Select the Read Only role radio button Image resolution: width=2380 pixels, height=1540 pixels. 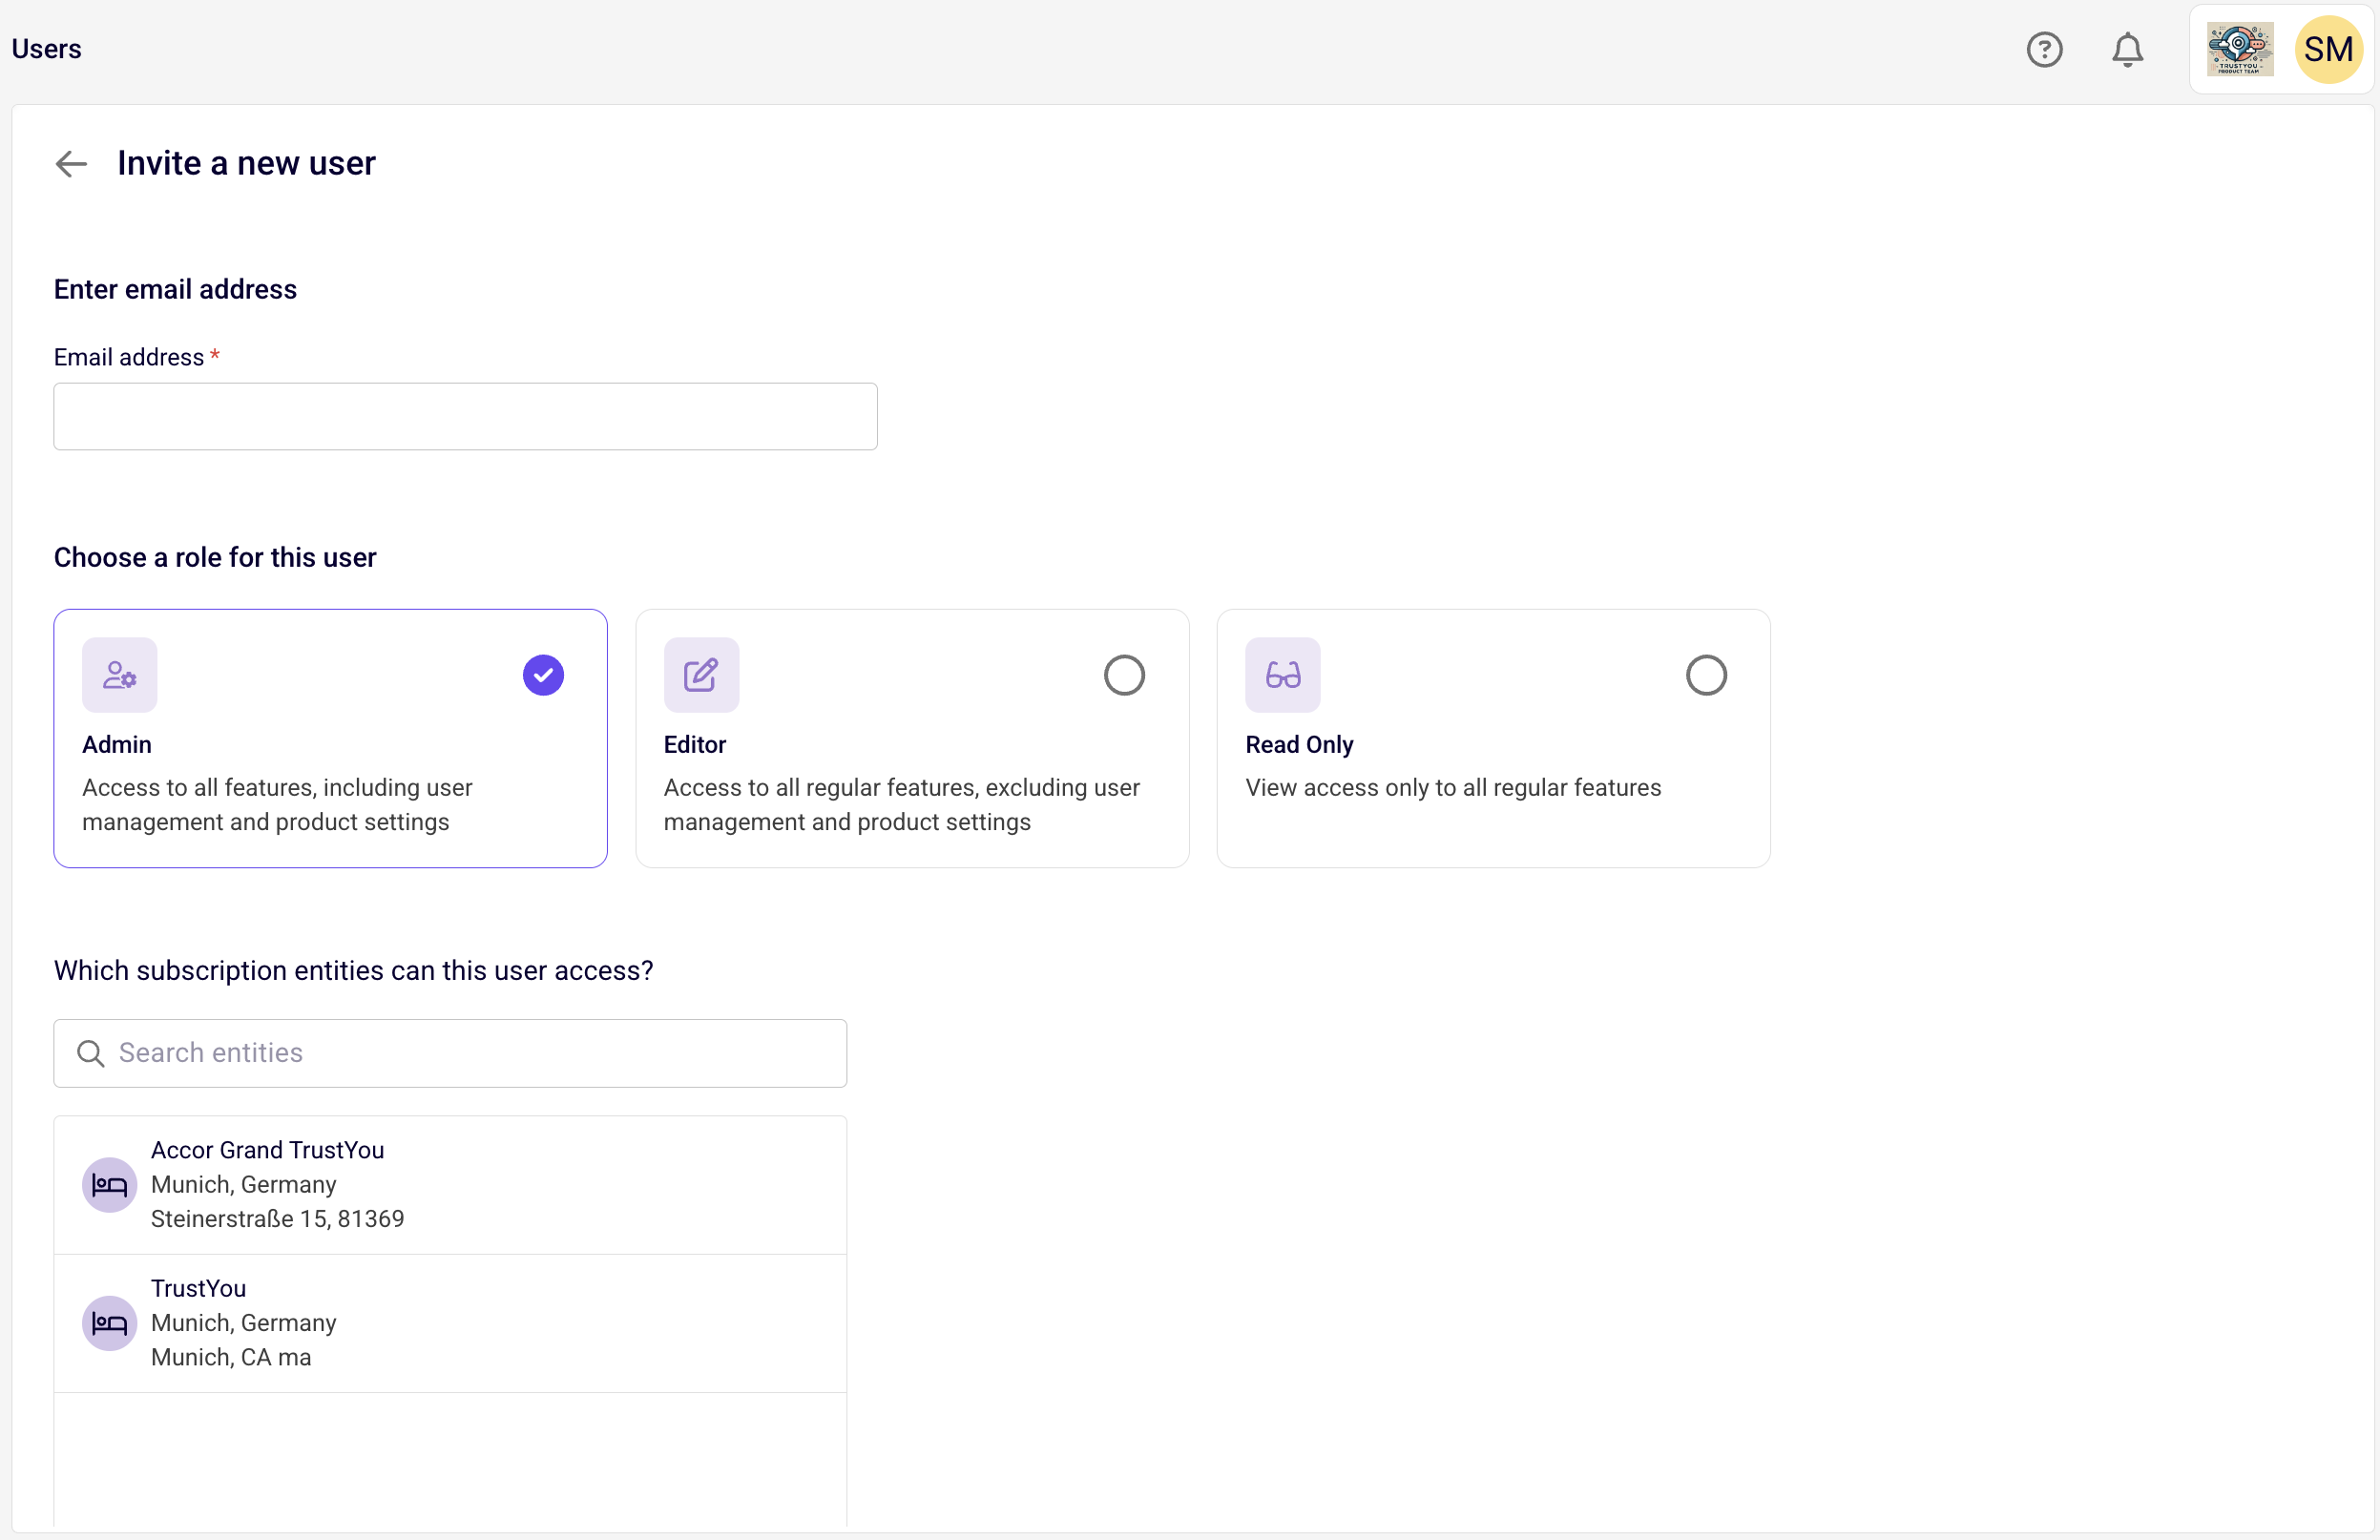(x=1706, y=675)
